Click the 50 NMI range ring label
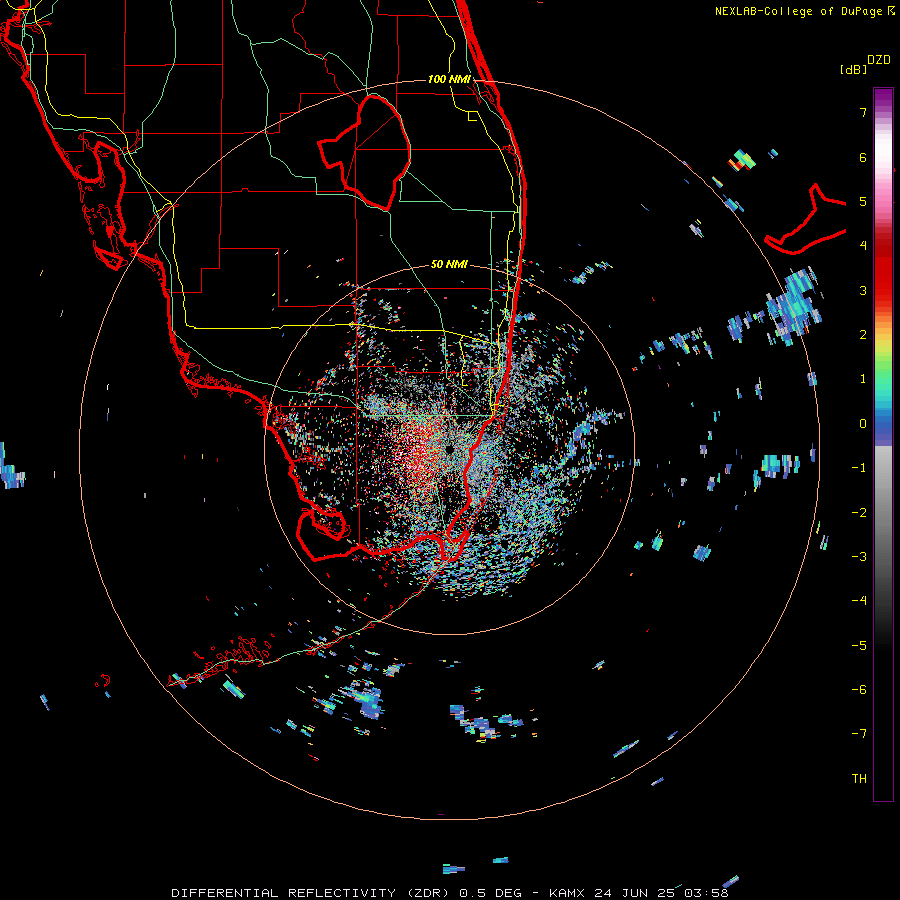 tap(449, 264)
